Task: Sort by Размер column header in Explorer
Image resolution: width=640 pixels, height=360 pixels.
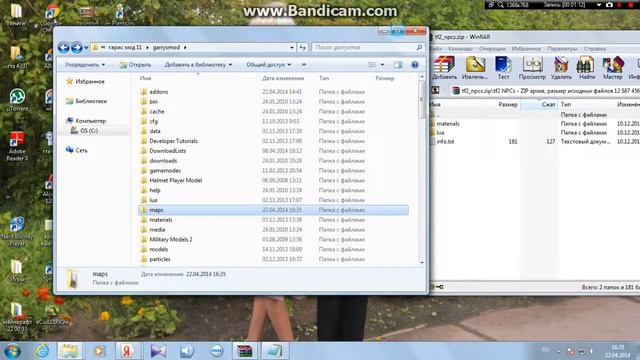Action: point(385,78)
